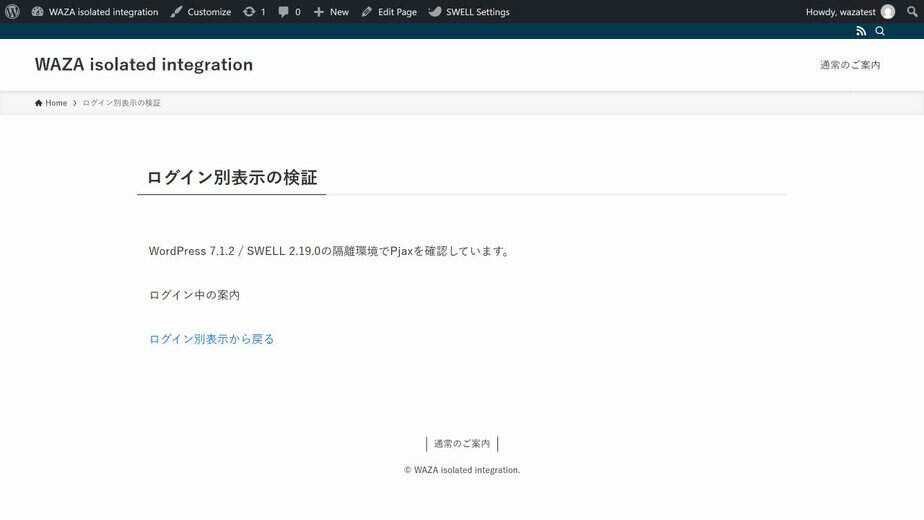The width and height of the screenshot is (924, 520).
Task: Click the ログイン別表示の検証 page heading
Action: [232, 177]
